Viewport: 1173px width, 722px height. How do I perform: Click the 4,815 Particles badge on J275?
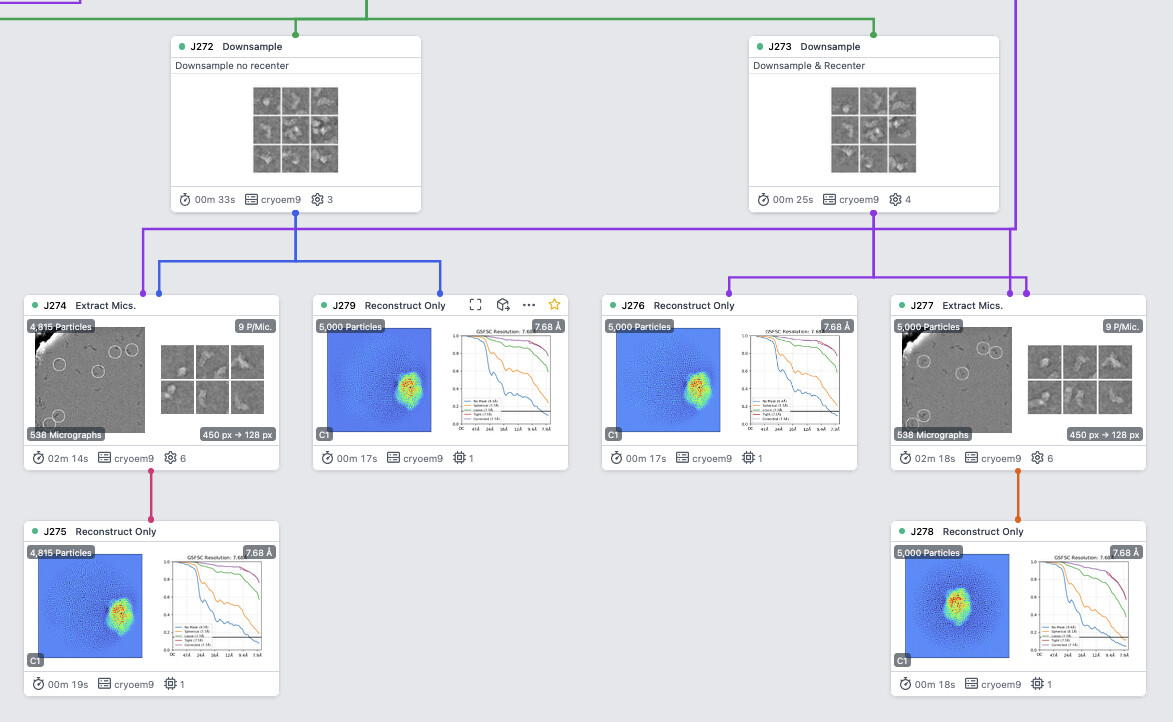61,553
